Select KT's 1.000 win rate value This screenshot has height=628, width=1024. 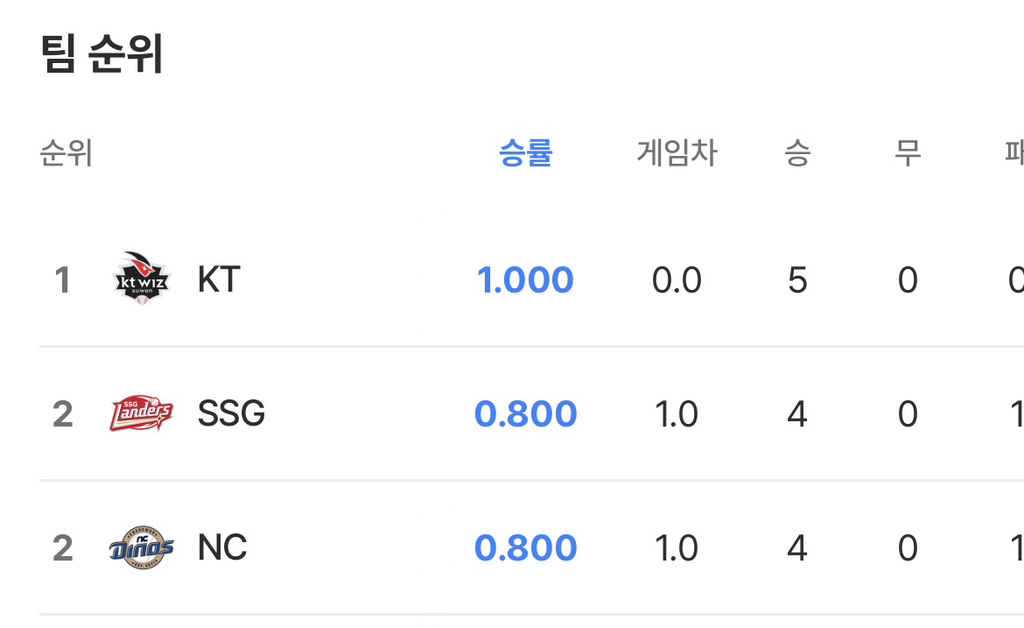(526, 280)
